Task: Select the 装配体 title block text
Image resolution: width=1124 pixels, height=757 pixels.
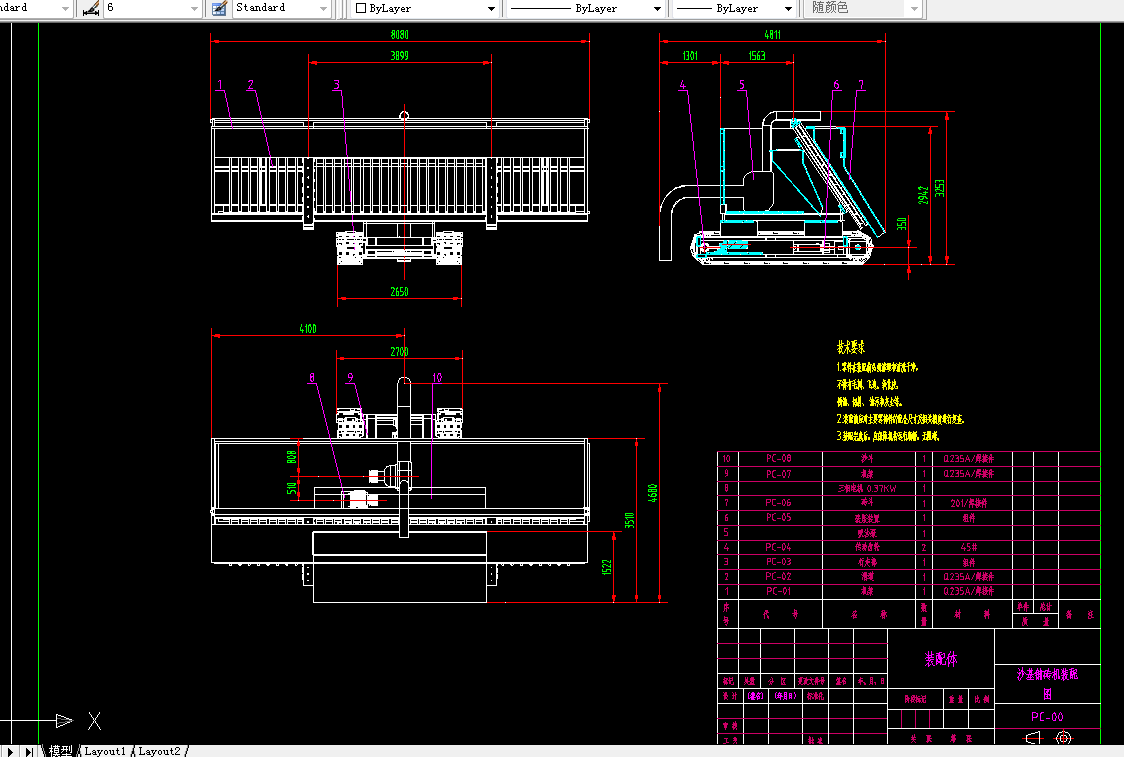Action: (940, 659)
